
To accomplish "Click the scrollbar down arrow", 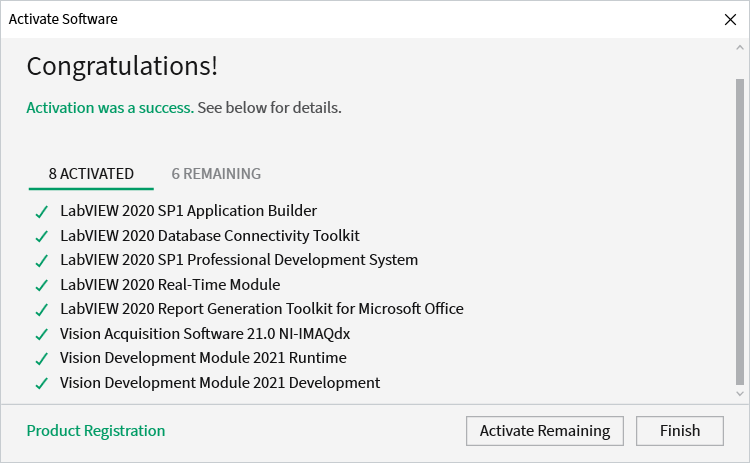I will (x=739, y=394).
